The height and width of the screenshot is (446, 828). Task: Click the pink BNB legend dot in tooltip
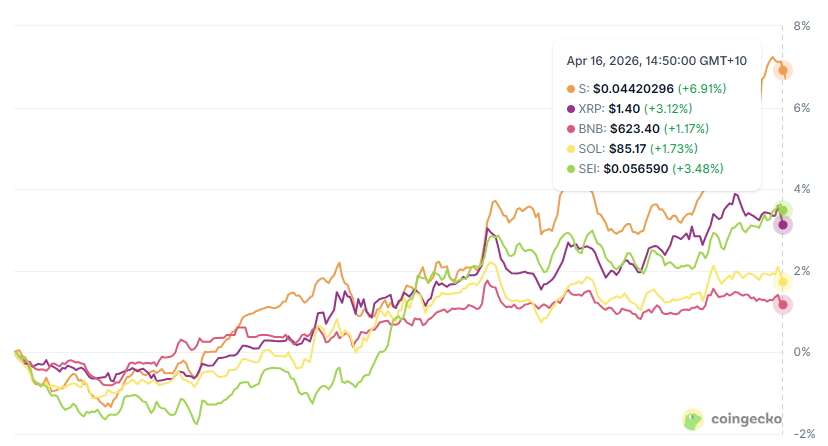click(571, 129)
